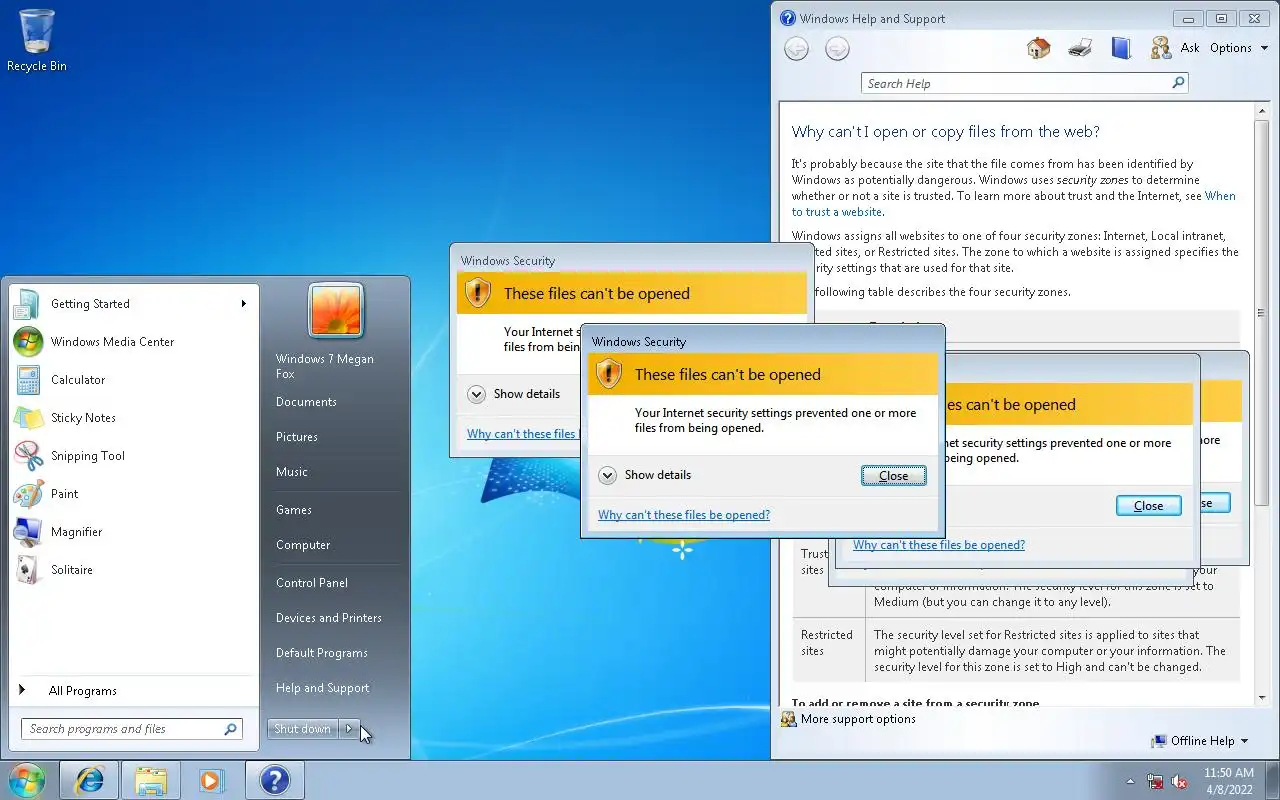Screen dimensions: 1280x800
Task: Open the Solitaire game
Action: click(x=134, y=570)
